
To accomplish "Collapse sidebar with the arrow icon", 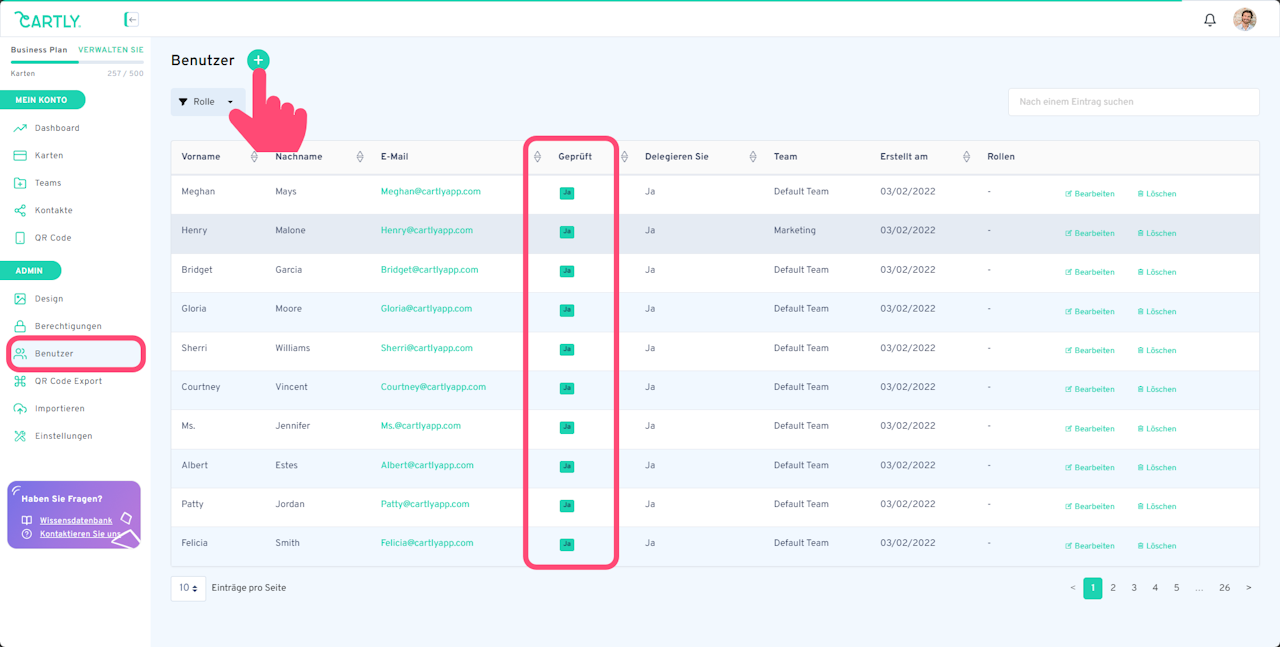I will (x=131, y=19).
